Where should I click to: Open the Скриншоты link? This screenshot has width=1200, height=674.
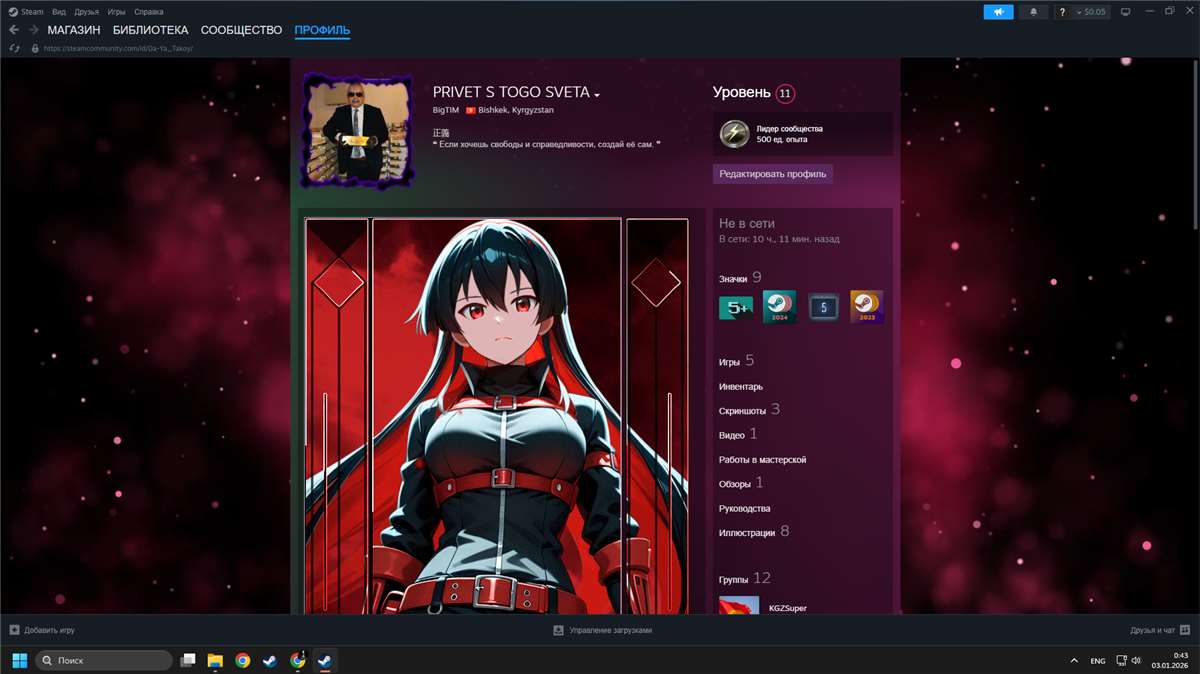tap(742, 411)
